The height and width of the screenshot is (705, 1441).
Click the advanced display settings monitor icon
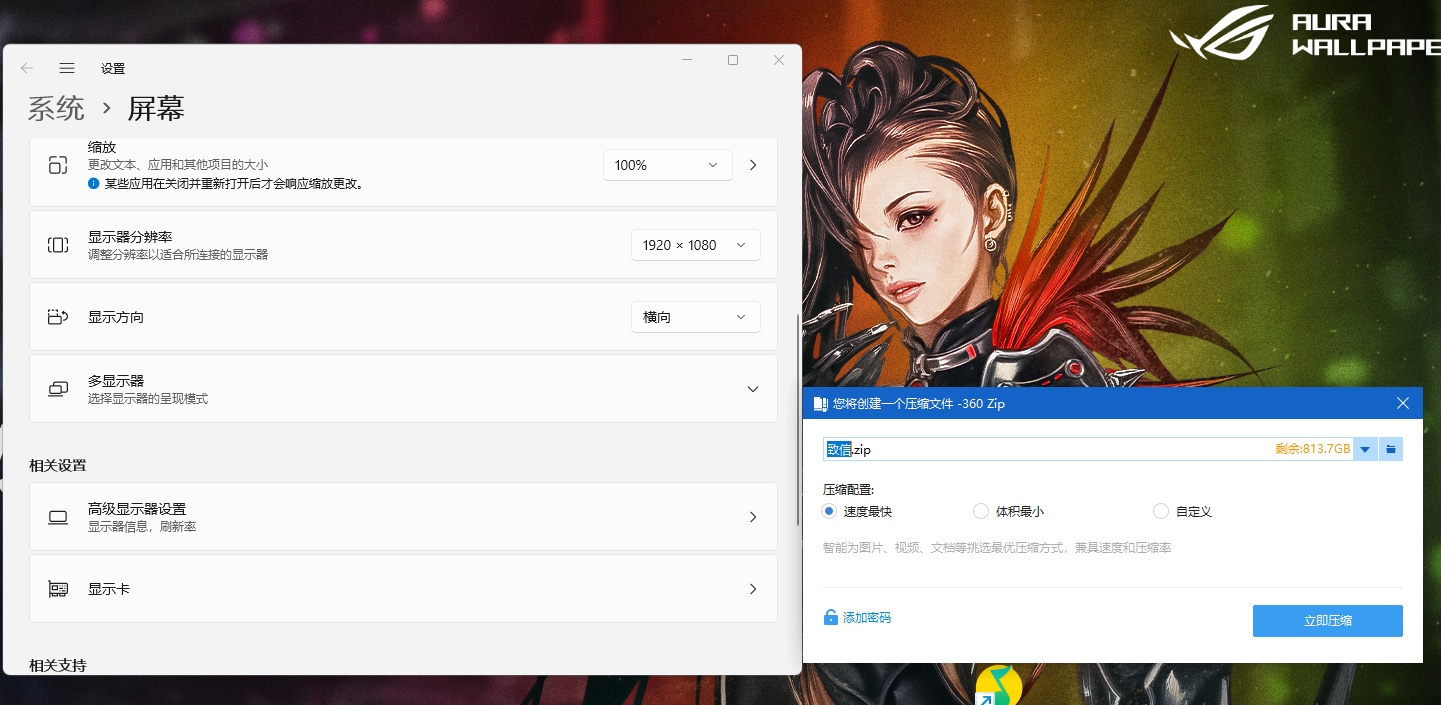point(58,517)
